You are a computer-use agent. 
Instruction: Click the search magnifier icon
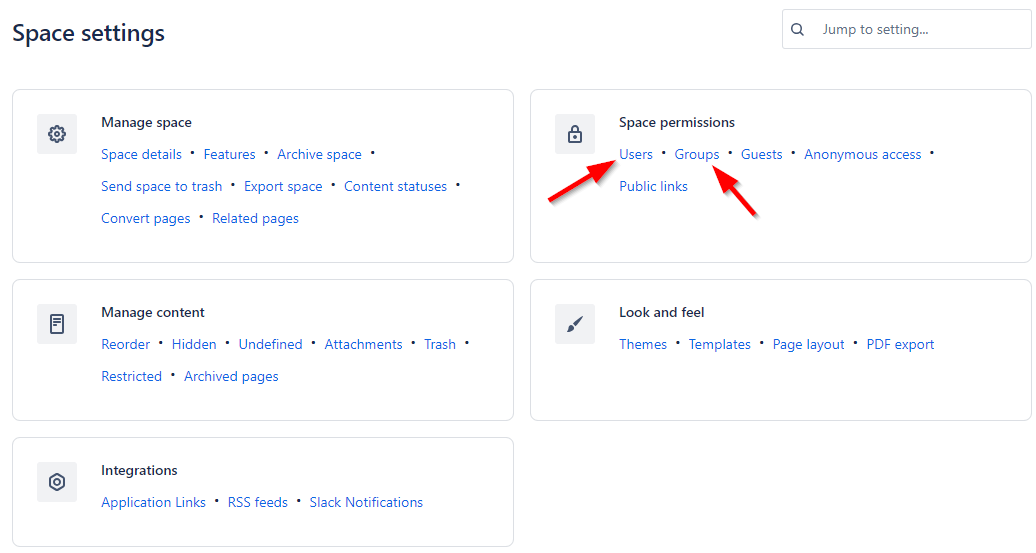pos(797,30)
